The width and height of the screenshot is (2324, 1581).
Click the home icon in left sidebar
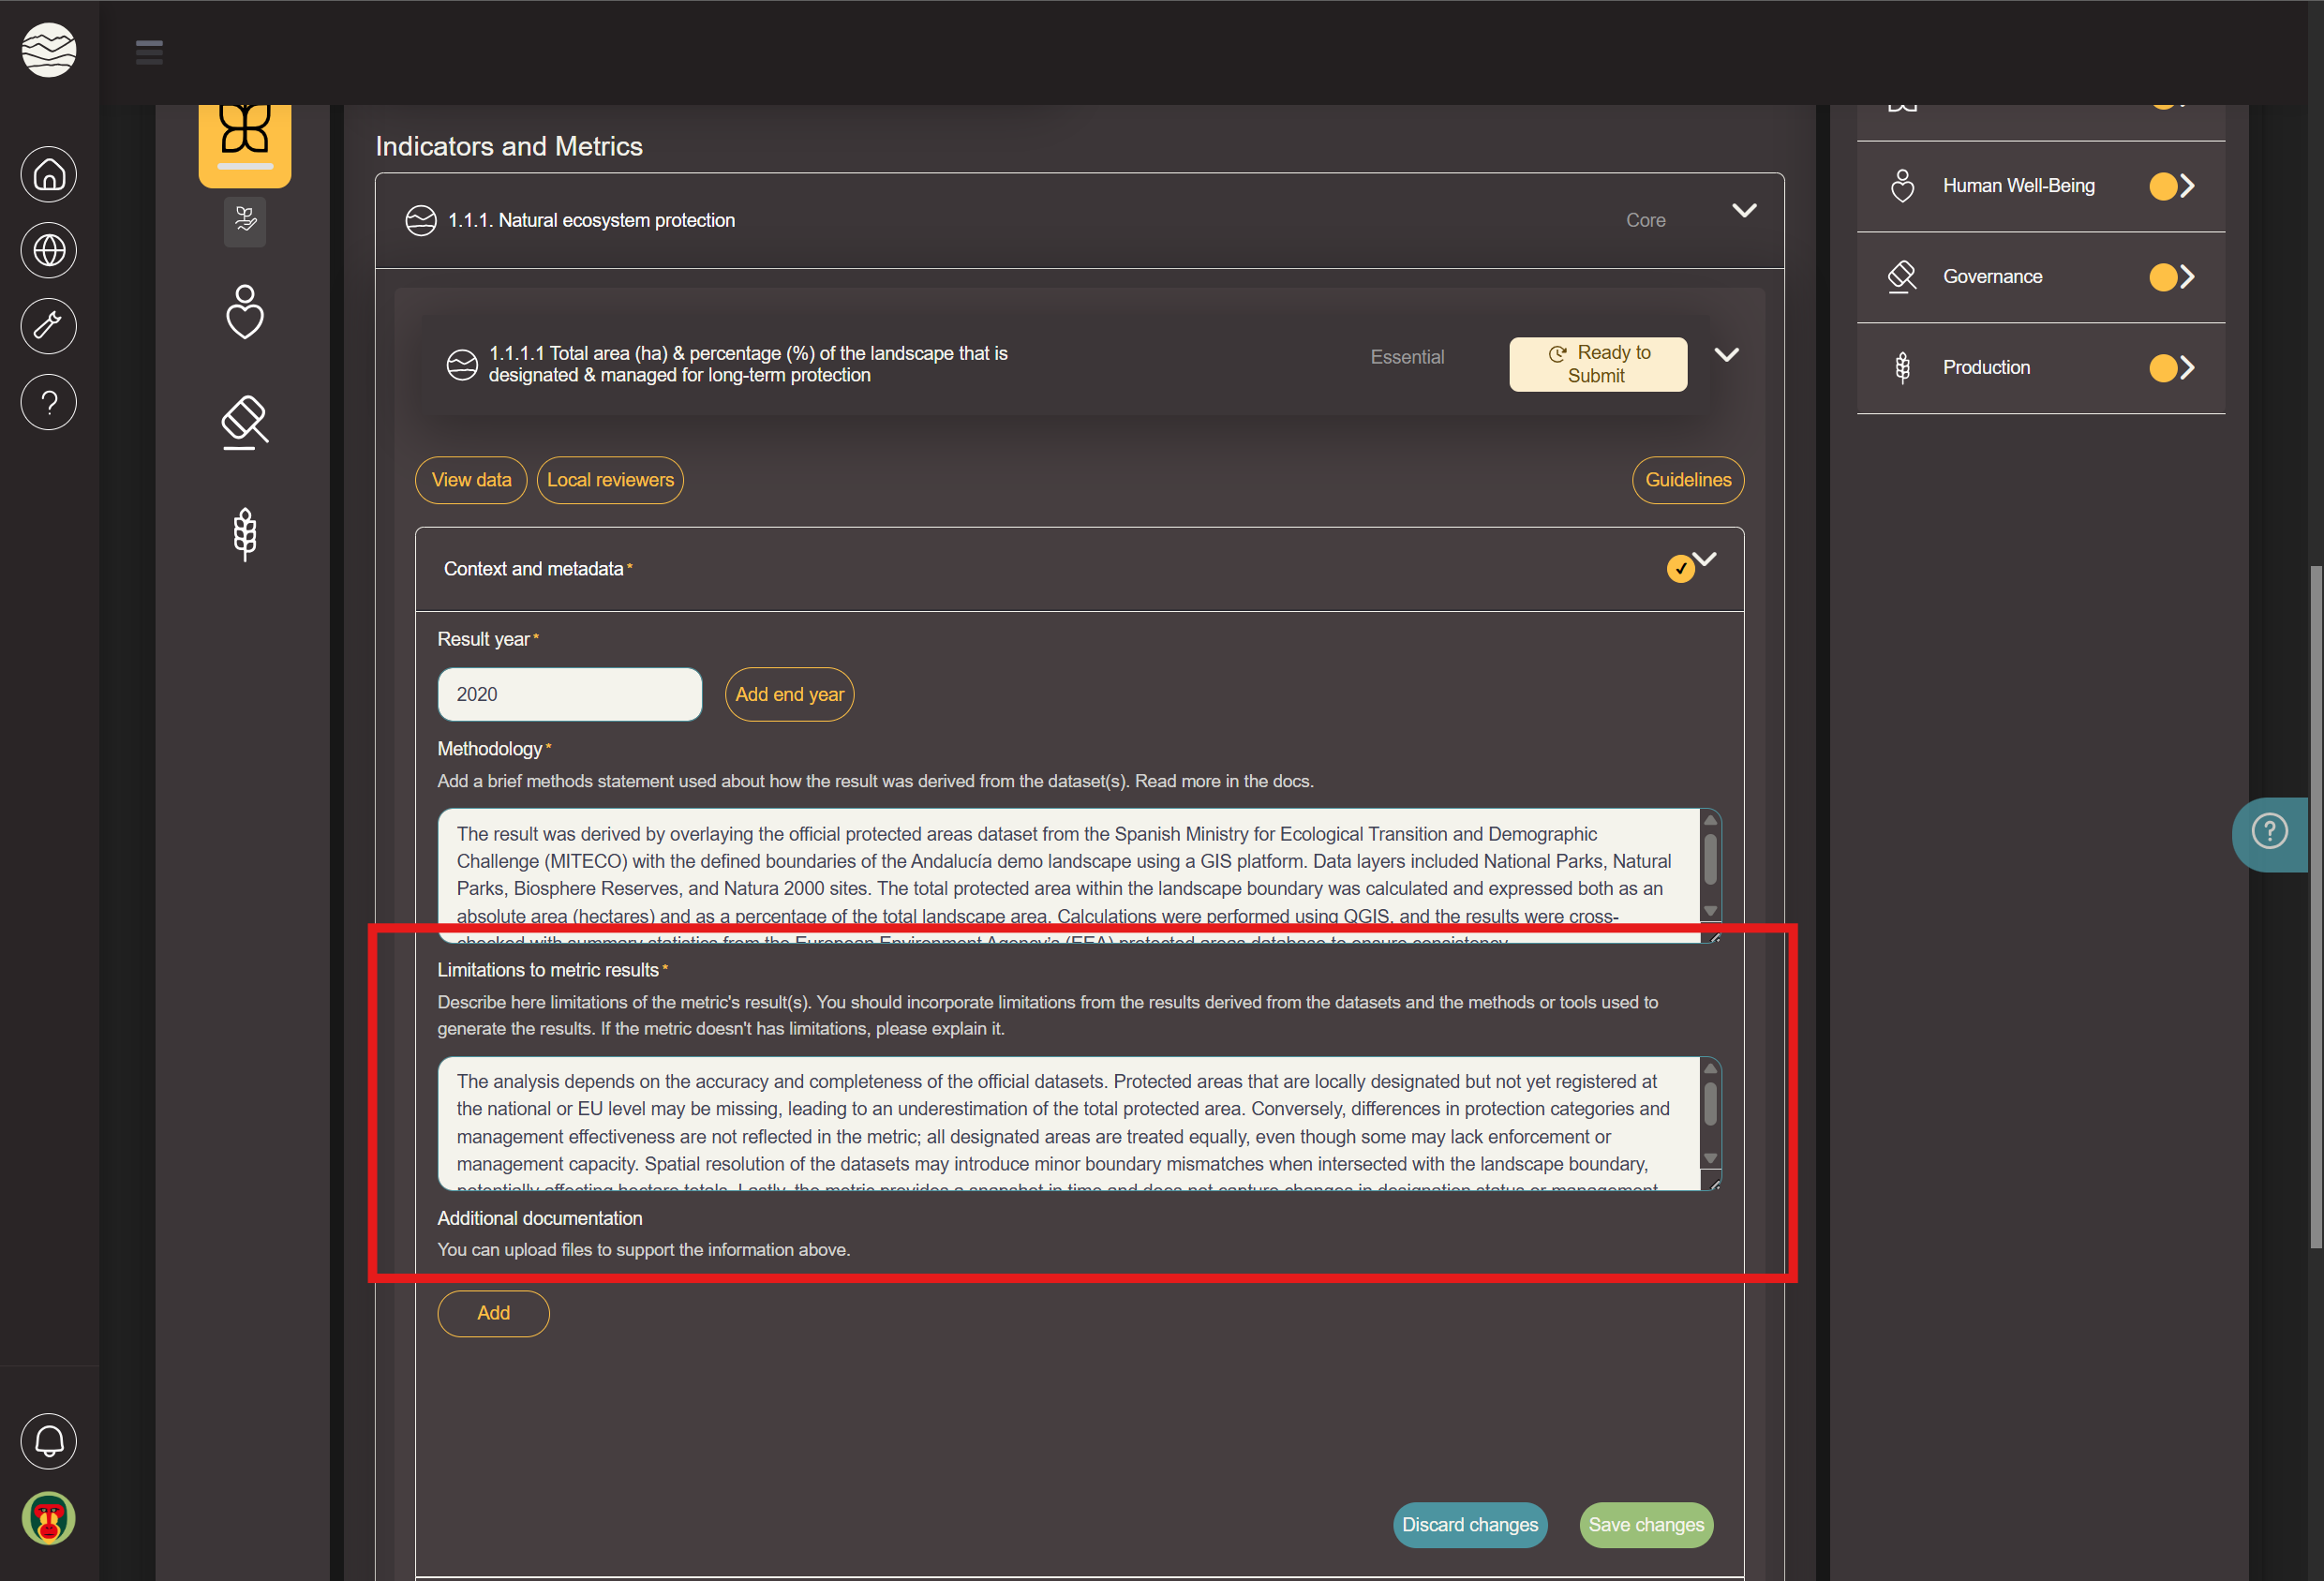[x=48, y=175]
